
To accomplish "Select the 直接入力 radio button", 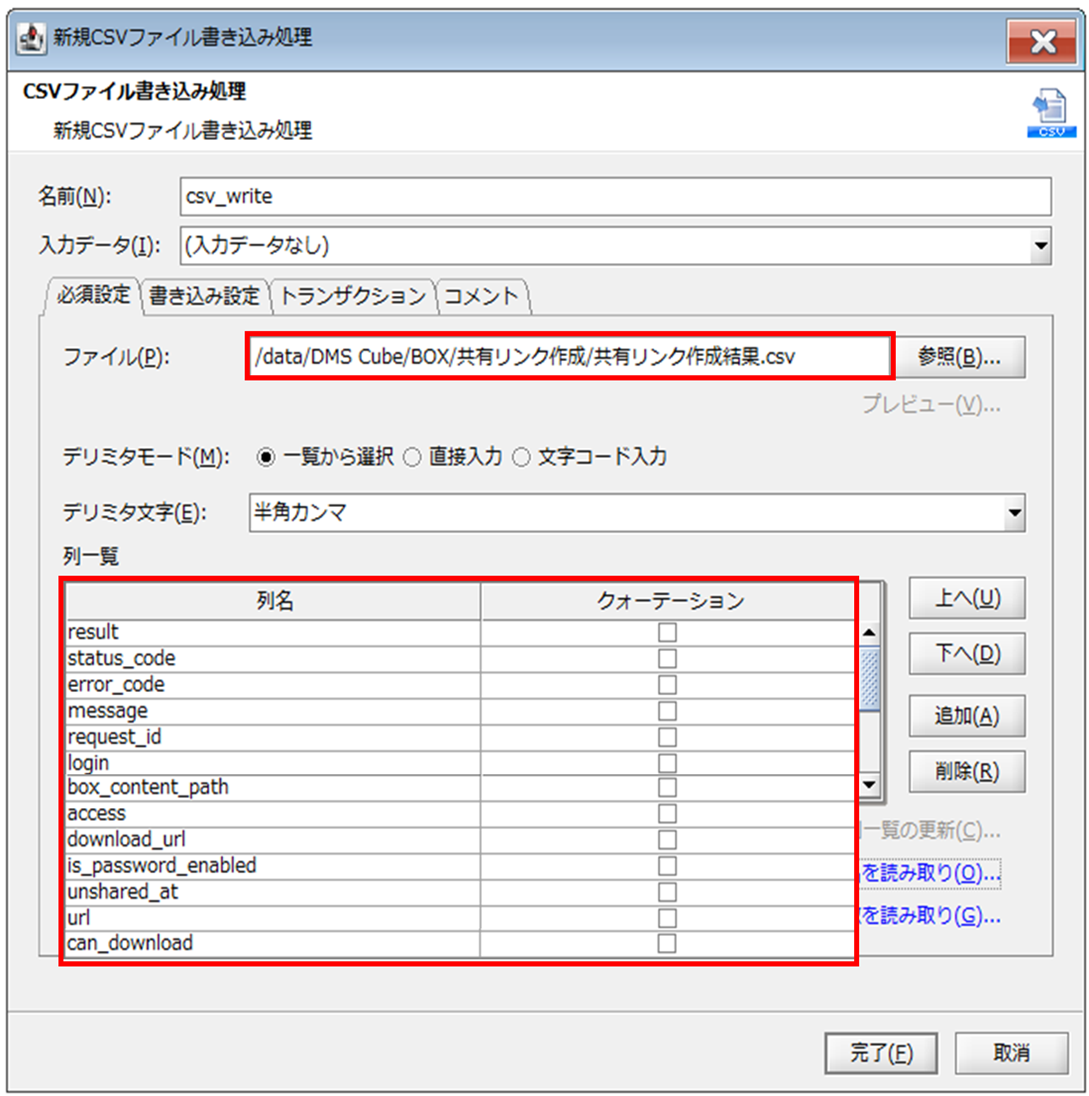I will pyautogui.click(x=412, y=457).
